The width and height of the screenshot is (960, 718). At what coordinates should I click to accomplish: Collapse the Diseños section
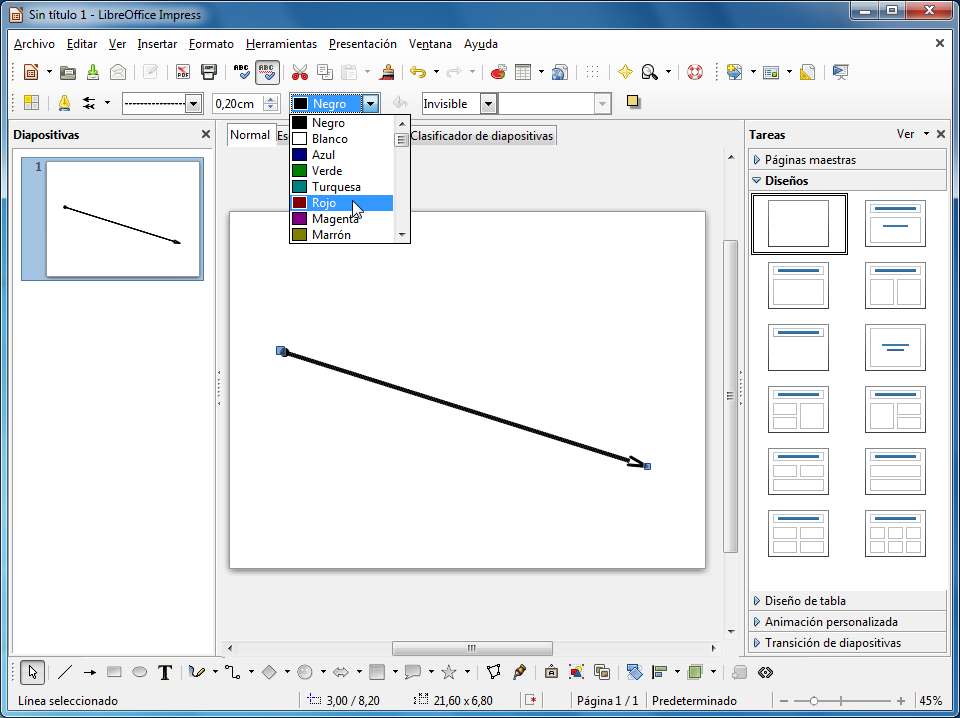[x=847, y=181]
